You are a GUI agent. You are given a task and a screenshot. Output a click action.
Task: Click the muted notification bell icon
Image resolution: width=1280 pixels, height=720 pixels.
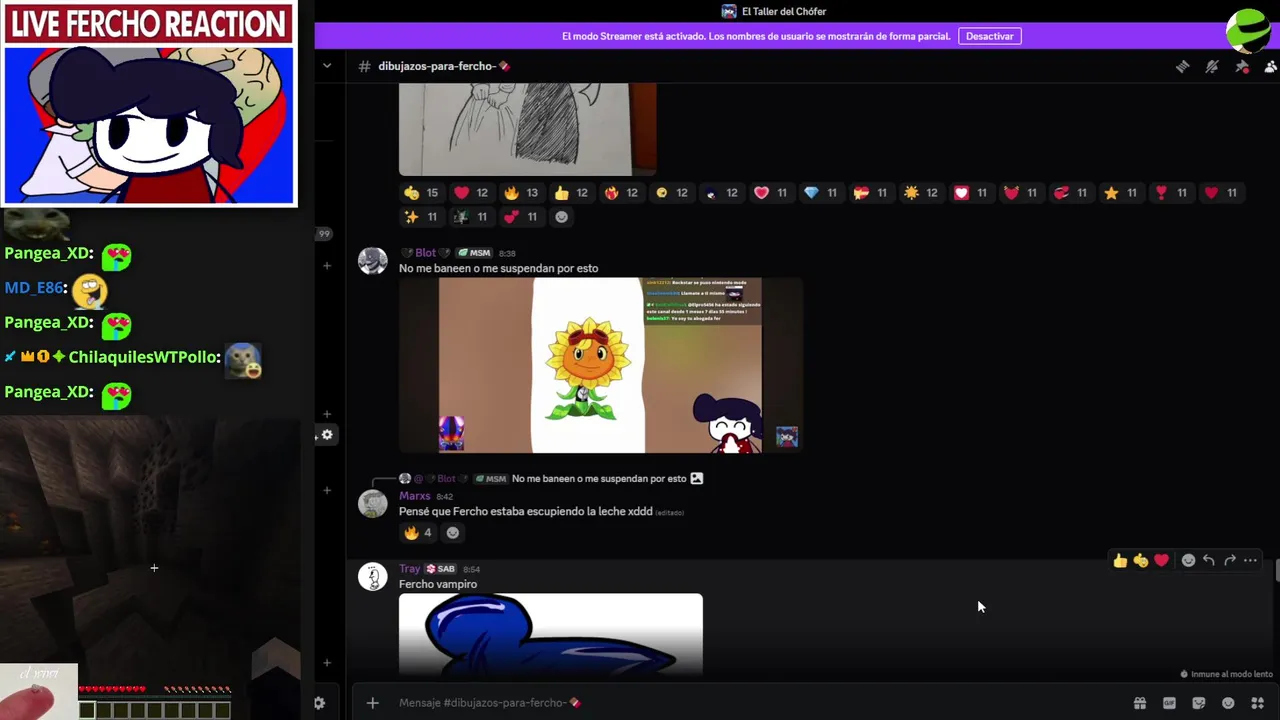tap(1212, 66)
